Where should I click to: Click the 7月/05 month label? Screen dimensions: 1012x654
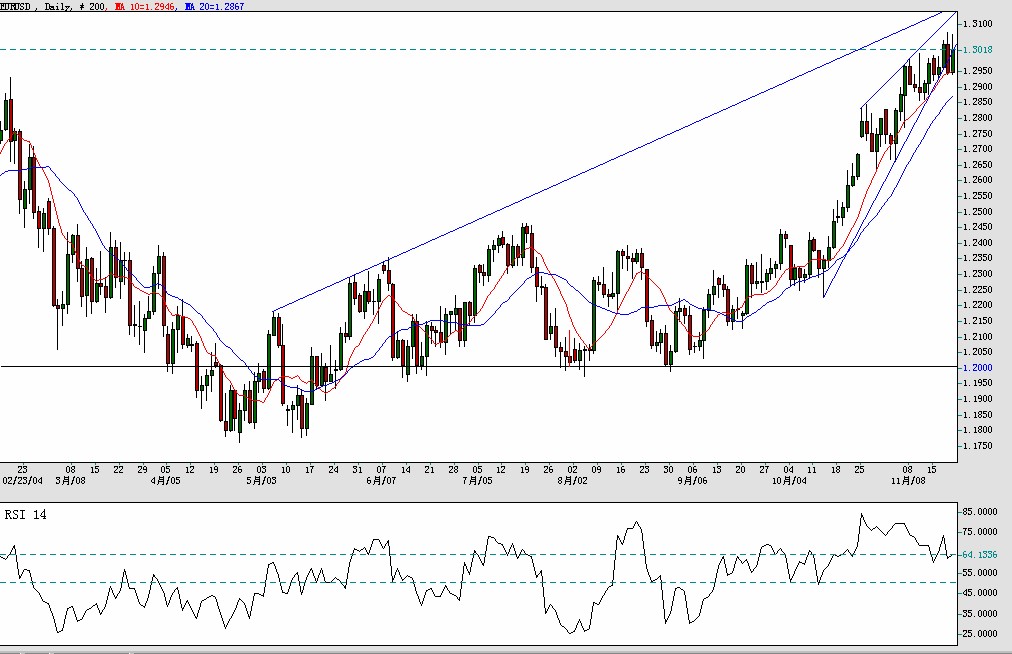pyautogui.click(x=477, y=480)
